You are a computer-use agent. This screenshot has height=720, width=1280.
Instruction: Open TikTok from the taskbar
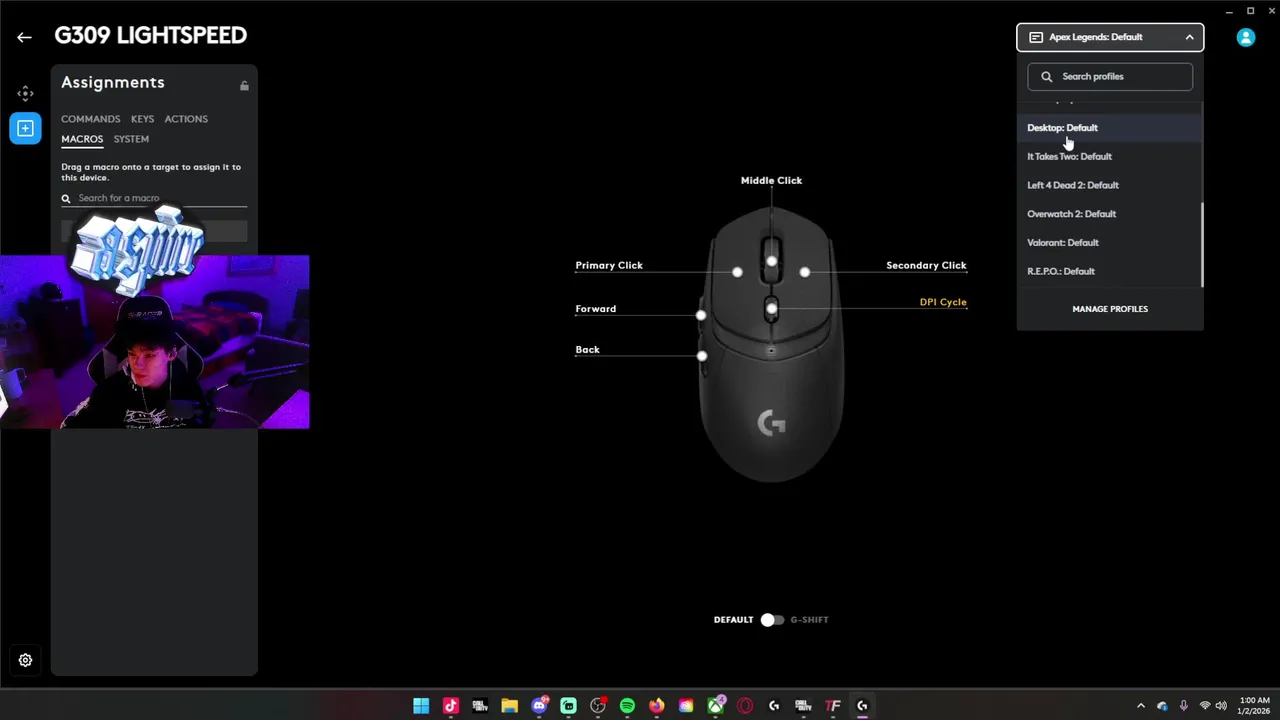[x=450, y=706]
